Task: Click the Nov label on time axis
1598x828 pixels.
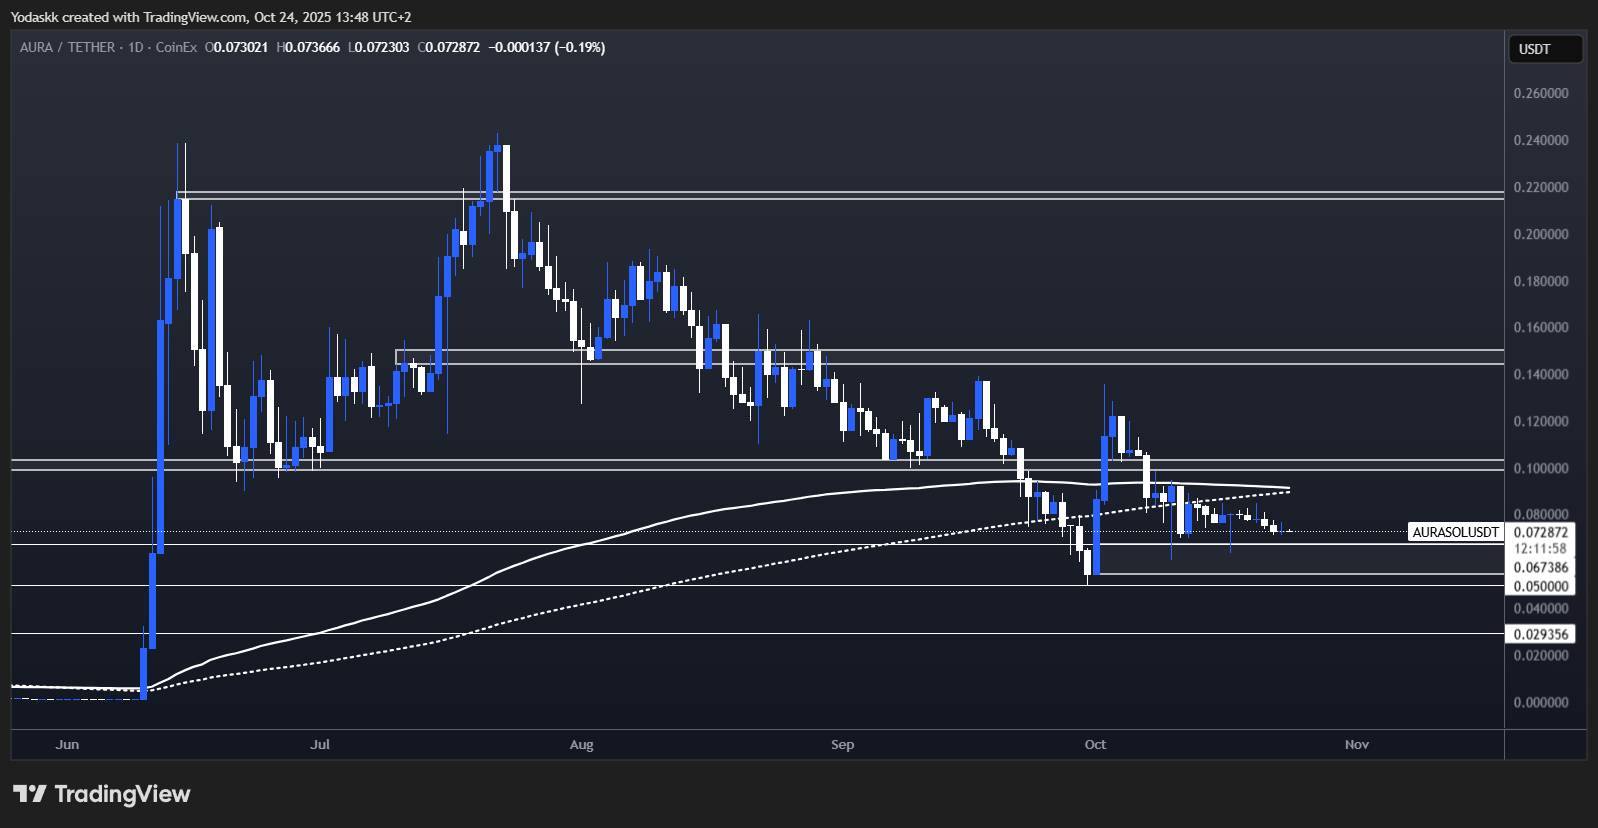Action: coord(1356,744)
